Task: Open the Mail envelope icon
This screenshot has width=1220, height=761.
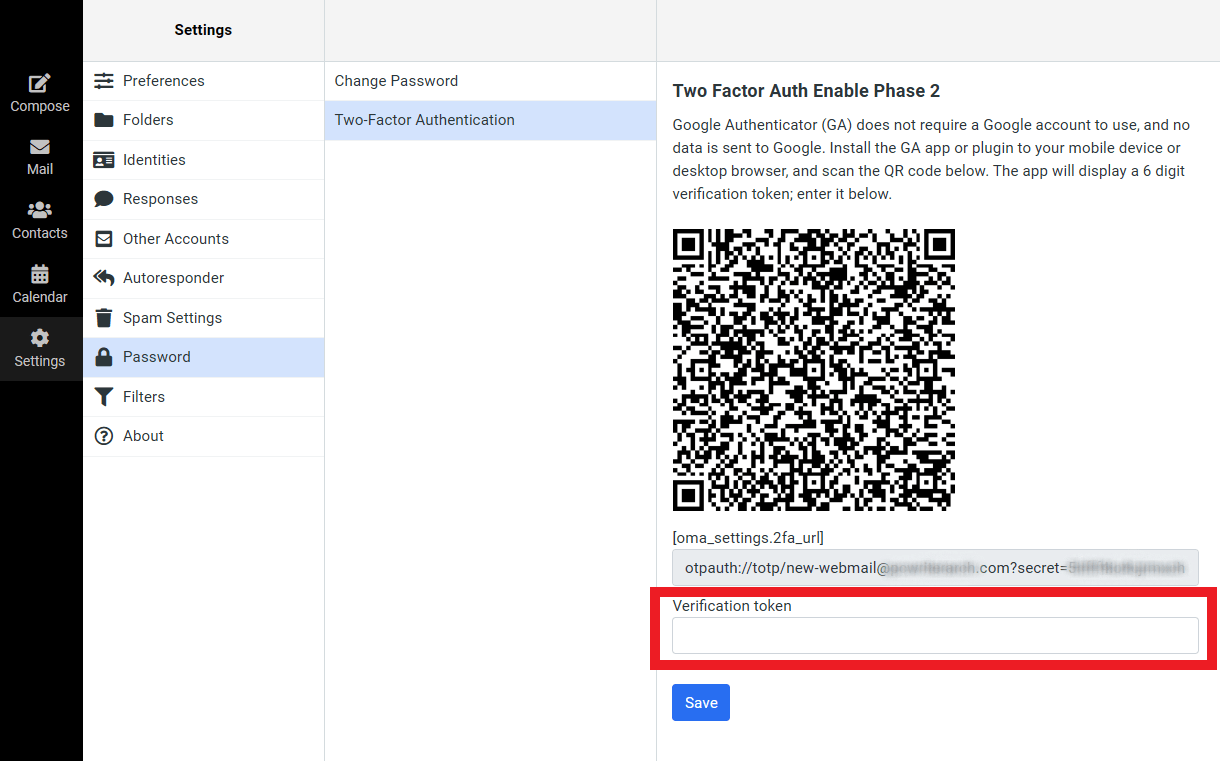Action: tap(40, 147)
